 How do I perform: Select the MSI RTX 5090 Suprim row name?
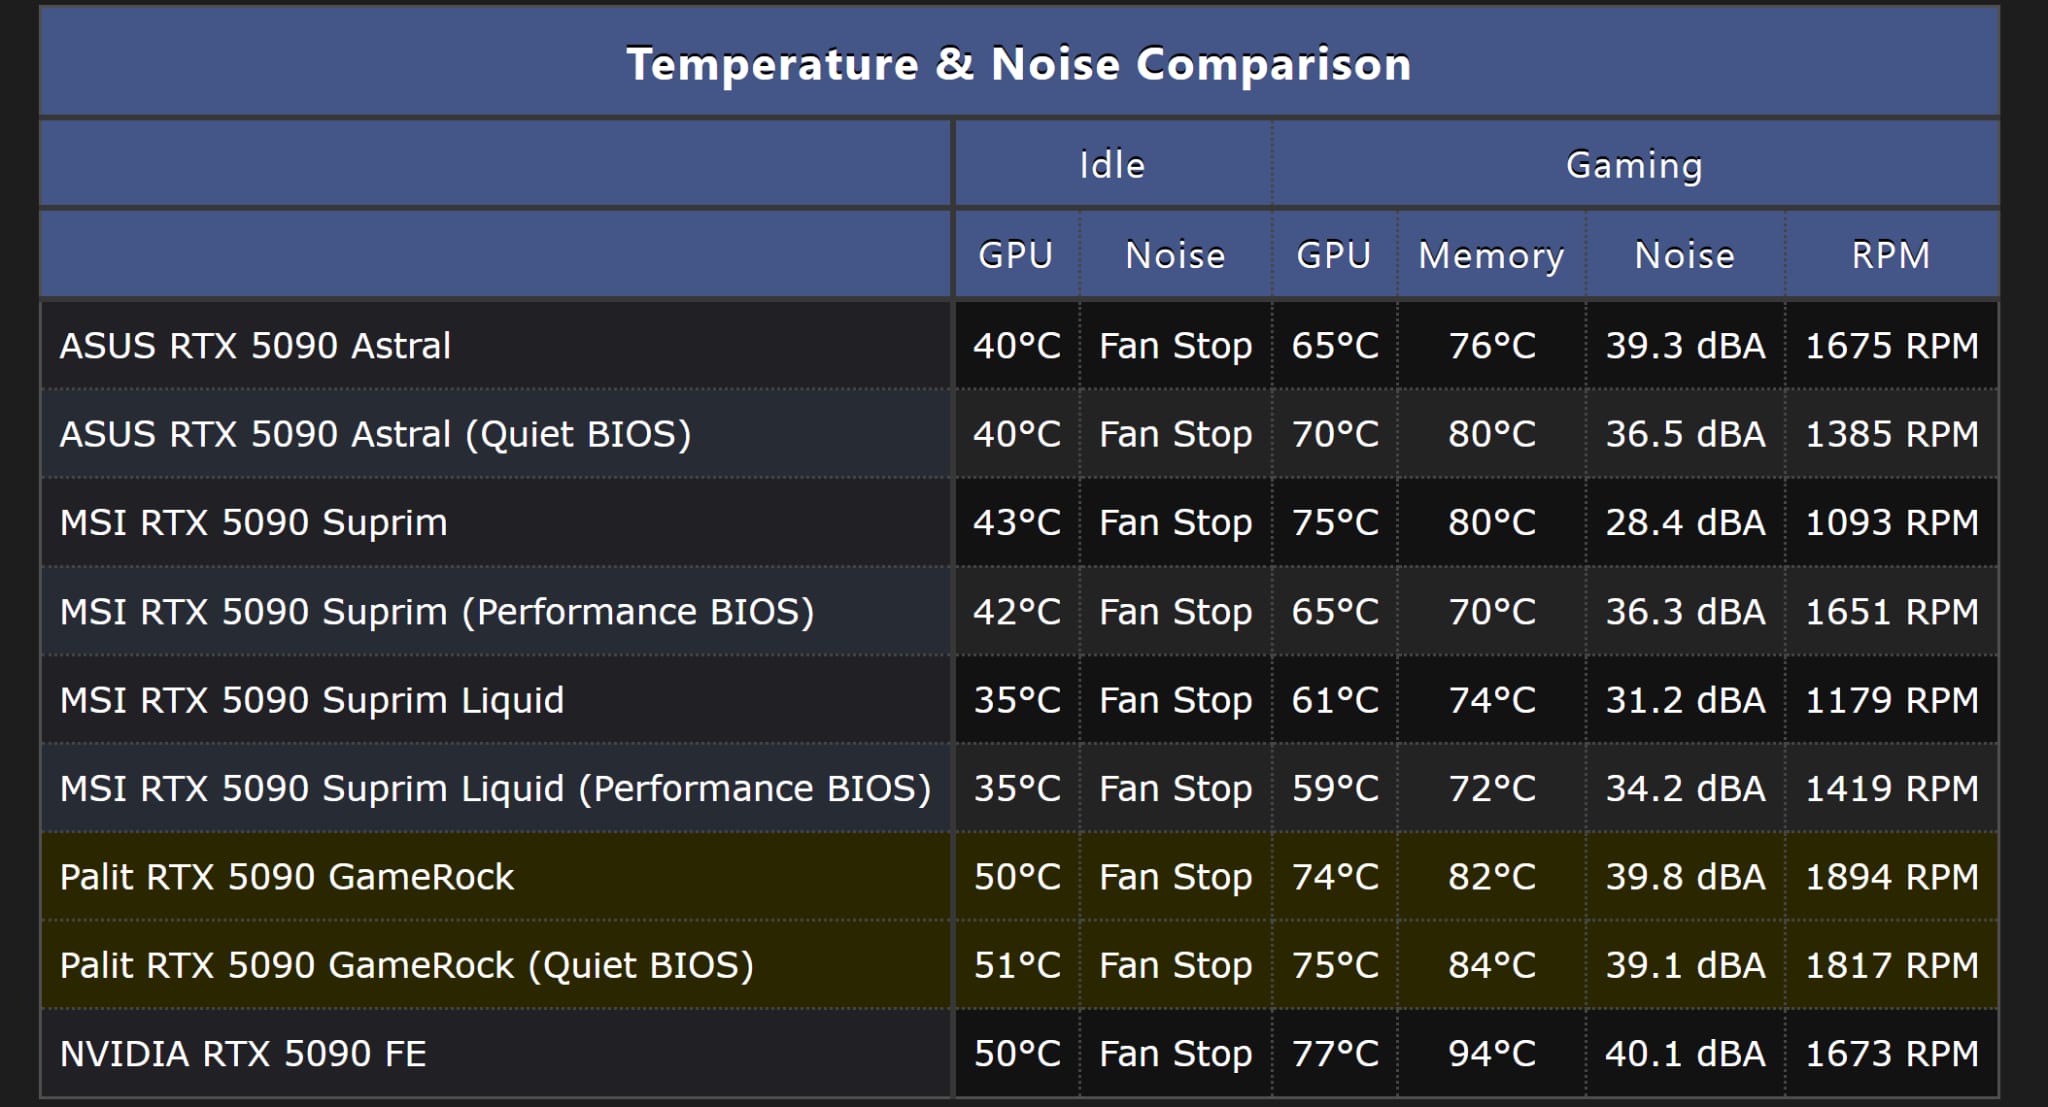[253, 523]
